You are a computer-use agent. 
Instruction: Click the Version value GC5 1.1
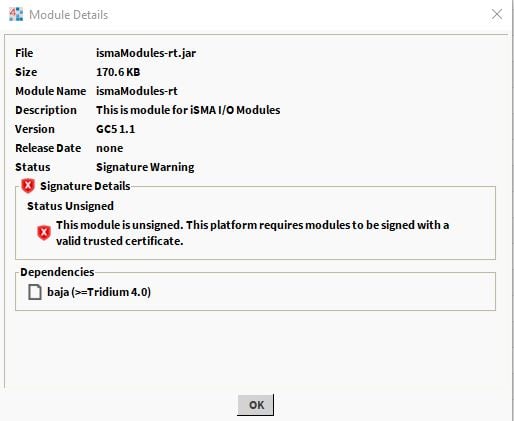(x=115, y=129)
